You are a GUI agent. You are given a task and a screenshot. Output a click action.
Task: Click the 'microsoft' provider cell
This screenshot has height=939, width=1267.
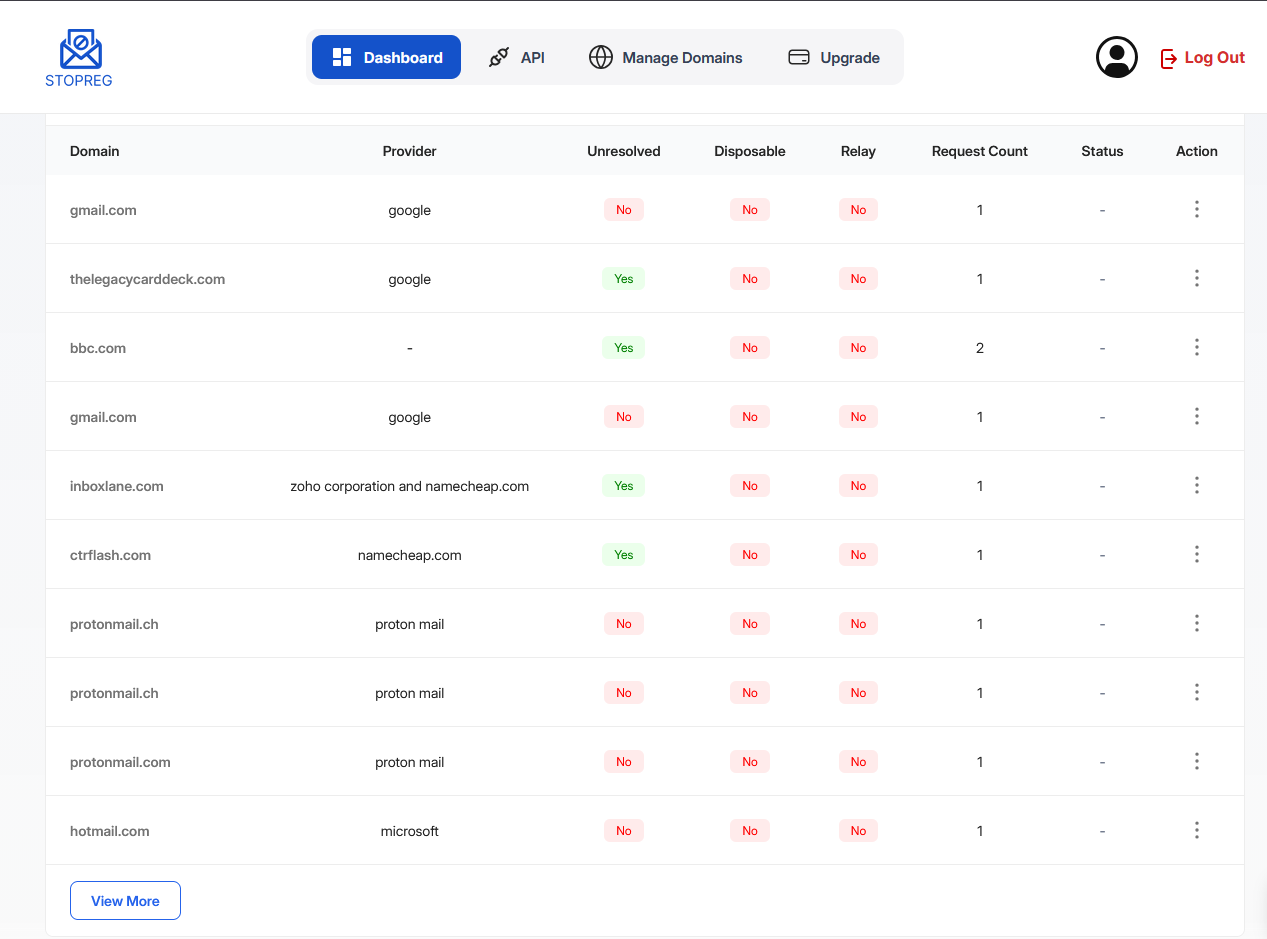(x=409, y=831)
